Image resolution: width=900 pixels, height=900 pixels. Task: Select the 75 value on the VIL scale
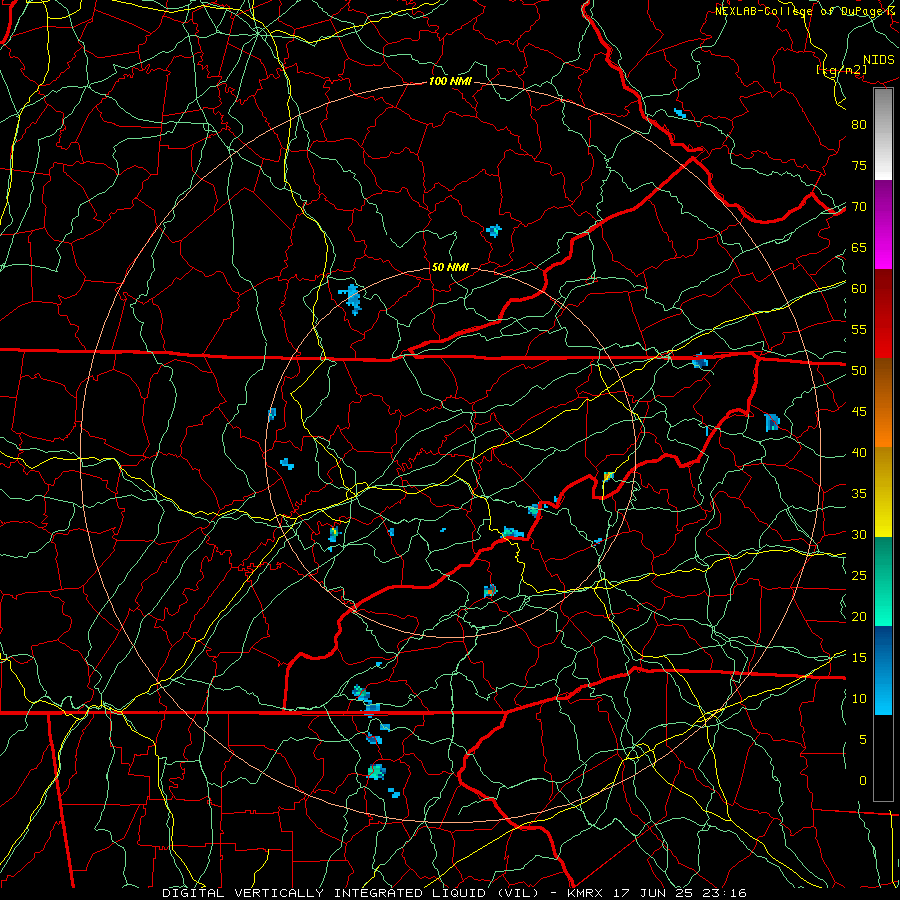[x=859, y=166]
